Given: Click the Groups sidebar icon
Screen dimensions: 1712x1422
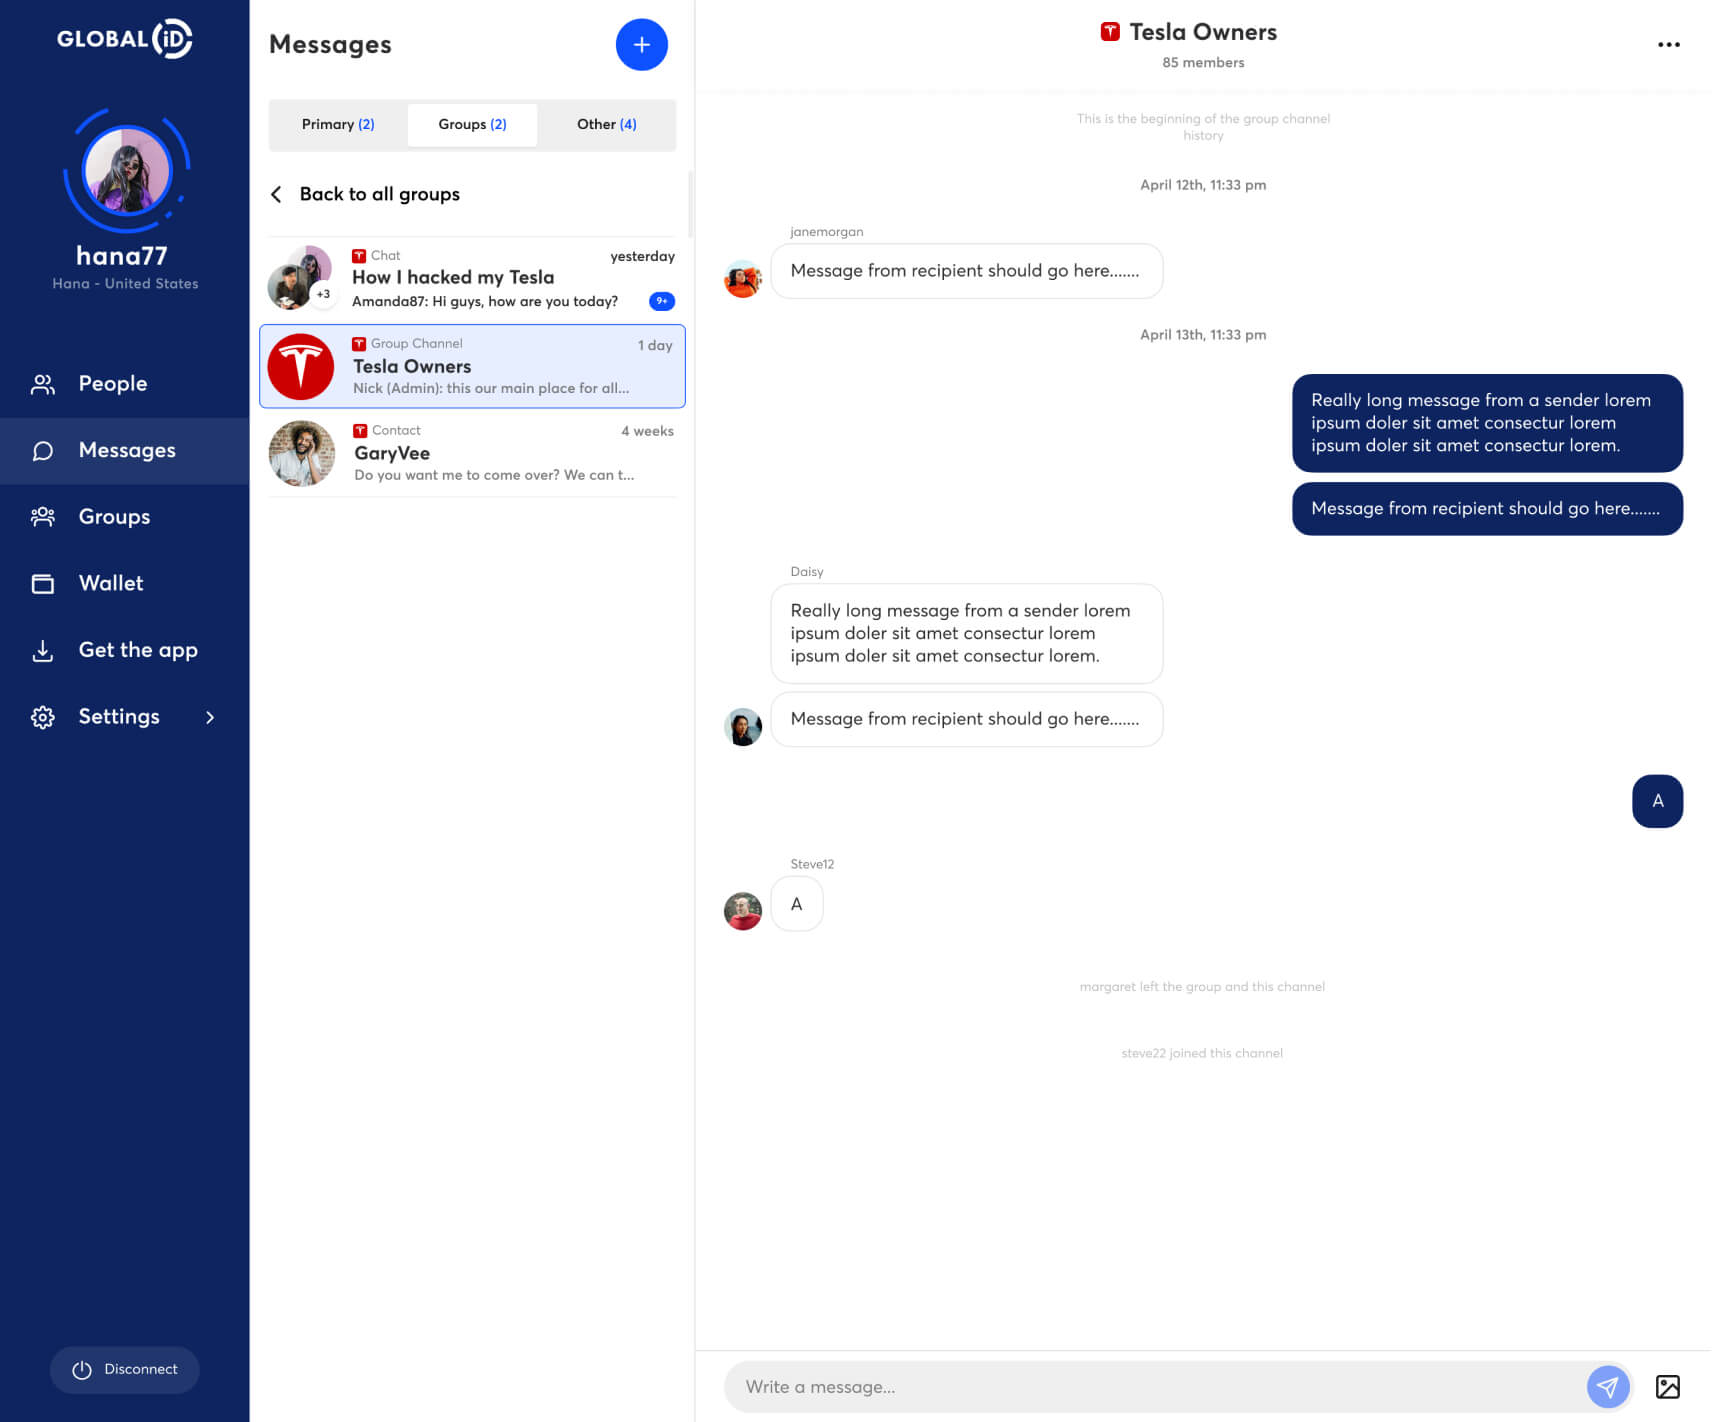Looking at the screenshot, I should (42, 517).
